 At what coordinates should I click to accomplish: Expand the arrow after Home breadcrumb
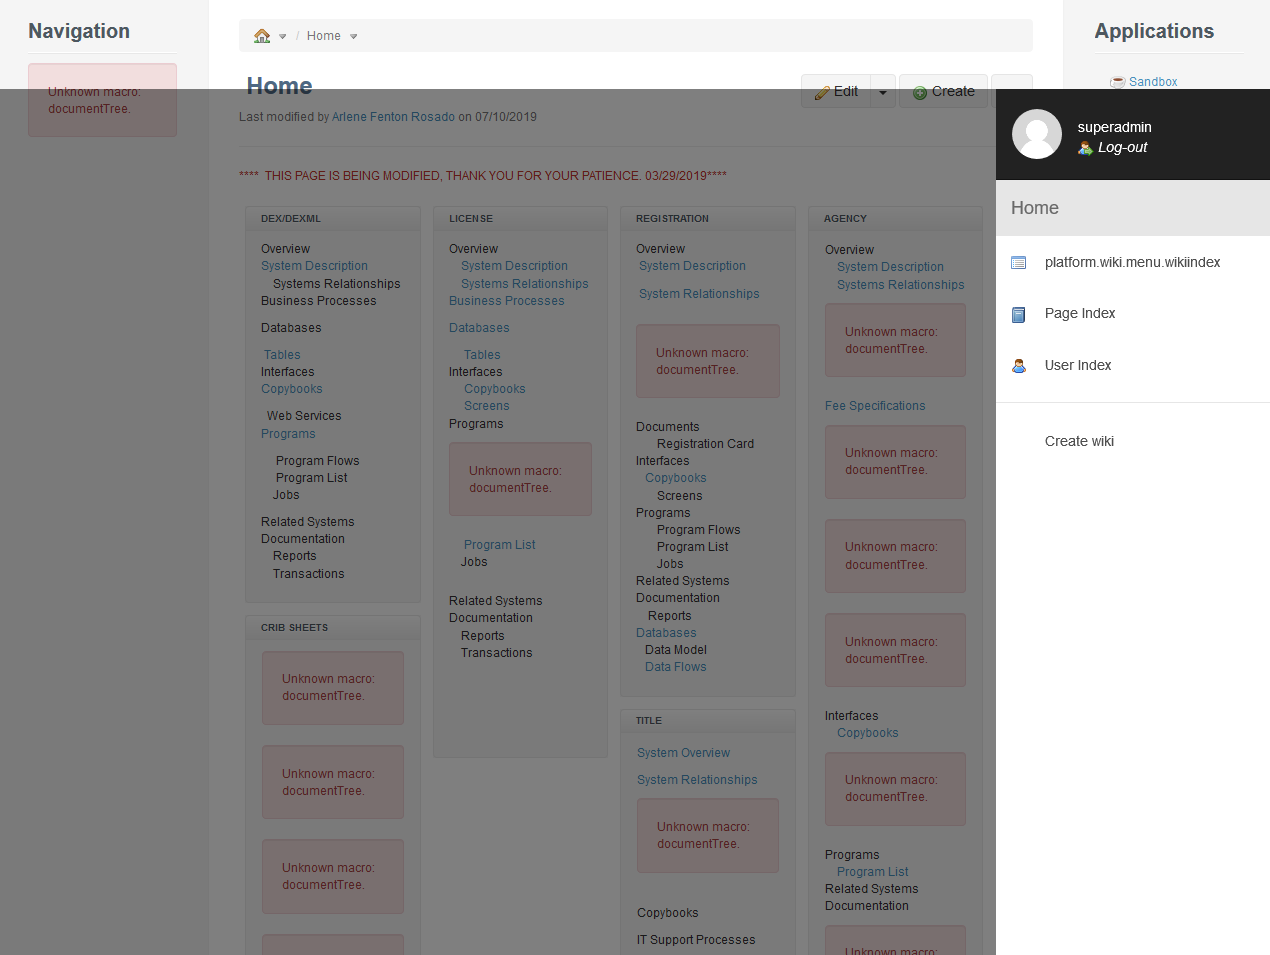click(x=354, y=37)
